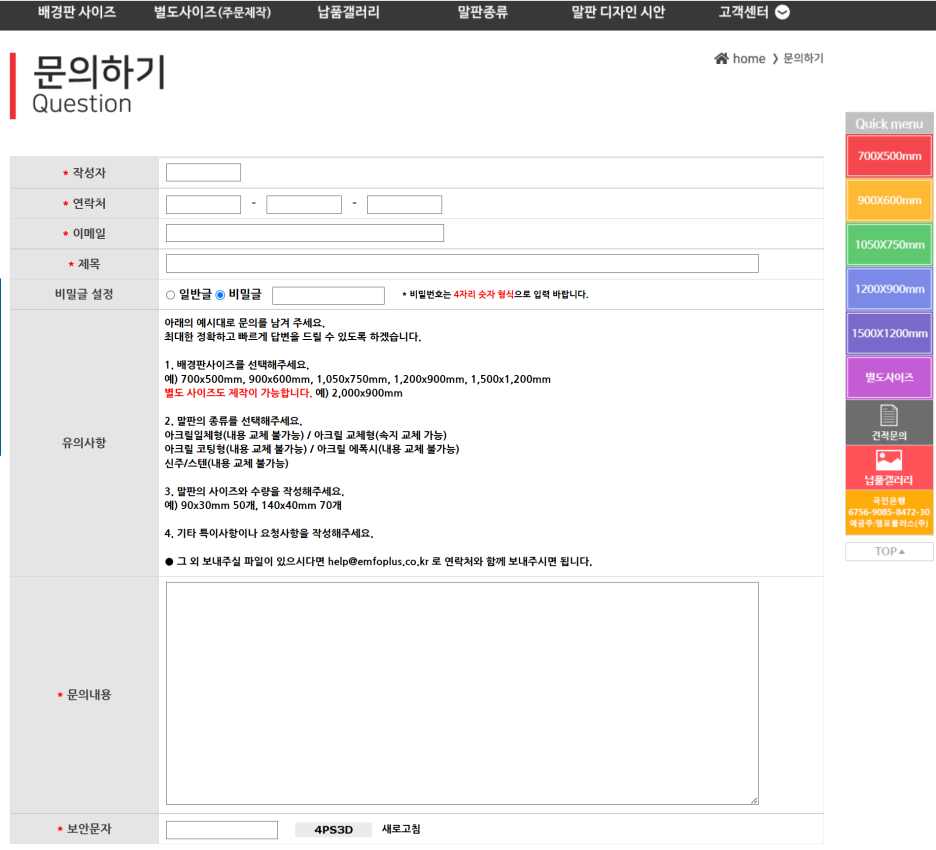Click the 700X500mm quick menu button
The image size is (936, 850).
pos(889,156)
